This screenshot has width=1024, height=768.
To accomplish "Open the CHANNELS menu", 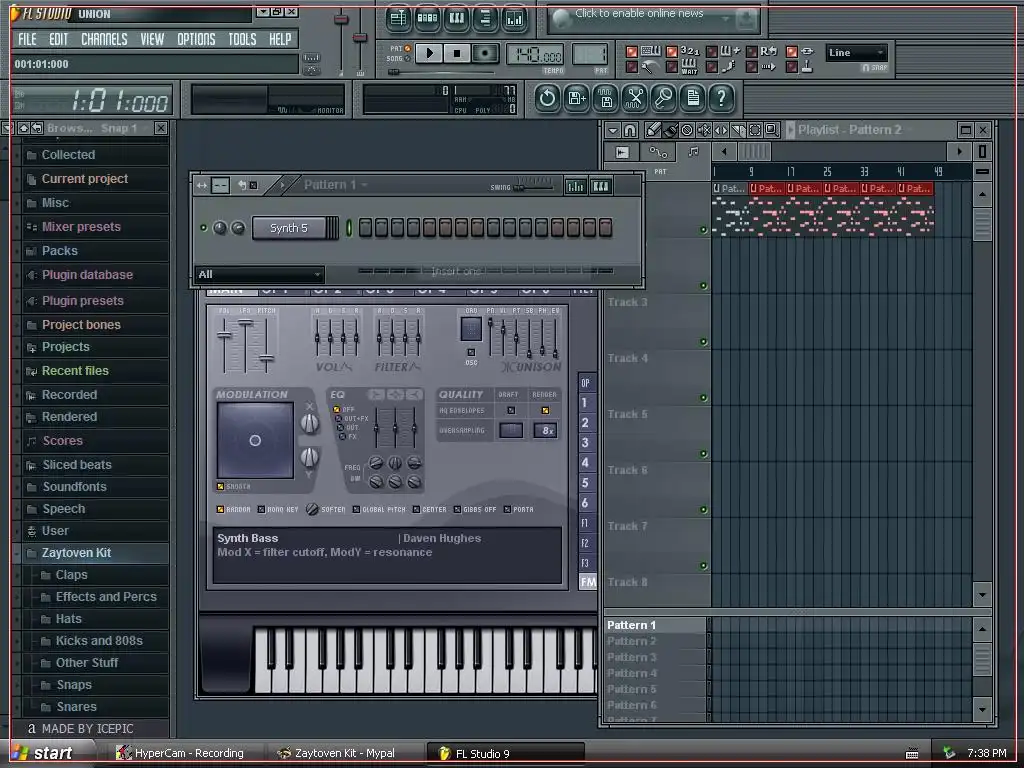I will 104,39.
